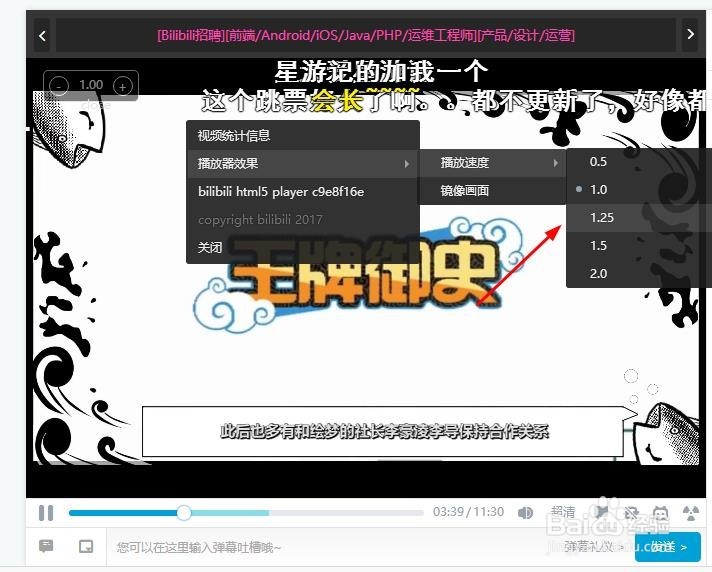Viewport: 712px width, 572px height.
Task: Focus the danmaku comment input field
Action: click(x=336, y=547)
